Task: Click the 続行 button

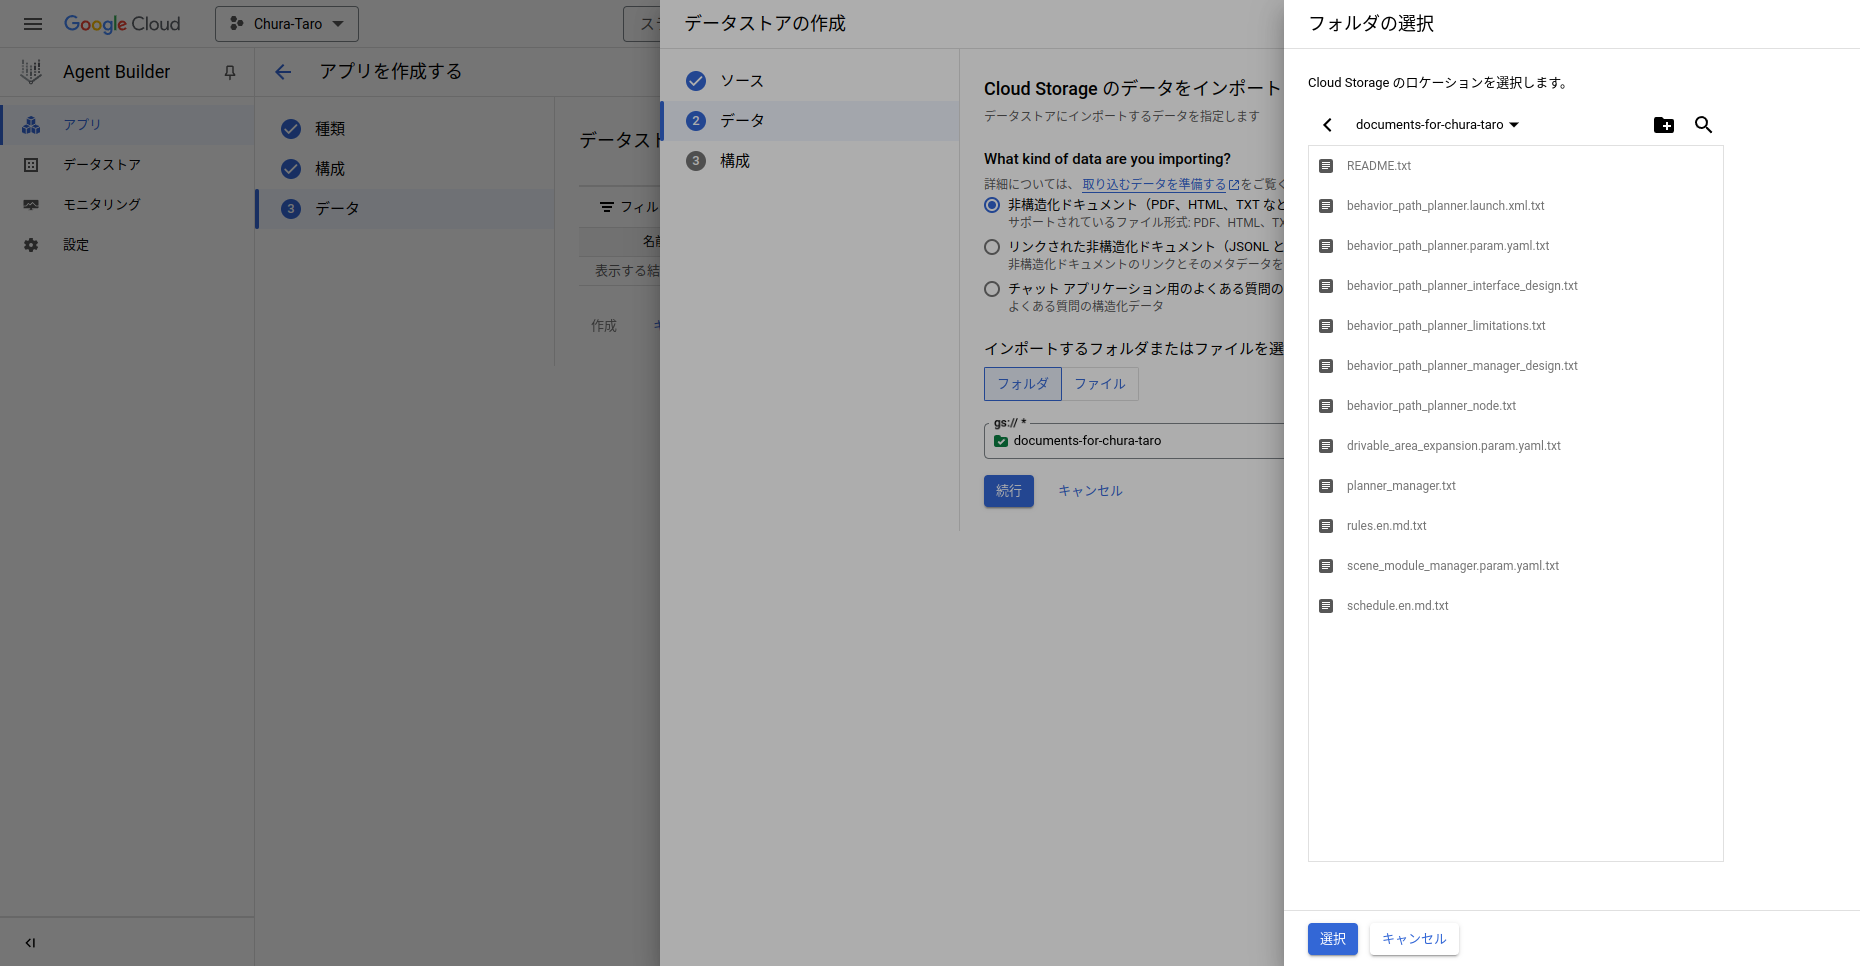Action: coord(1009,491)
